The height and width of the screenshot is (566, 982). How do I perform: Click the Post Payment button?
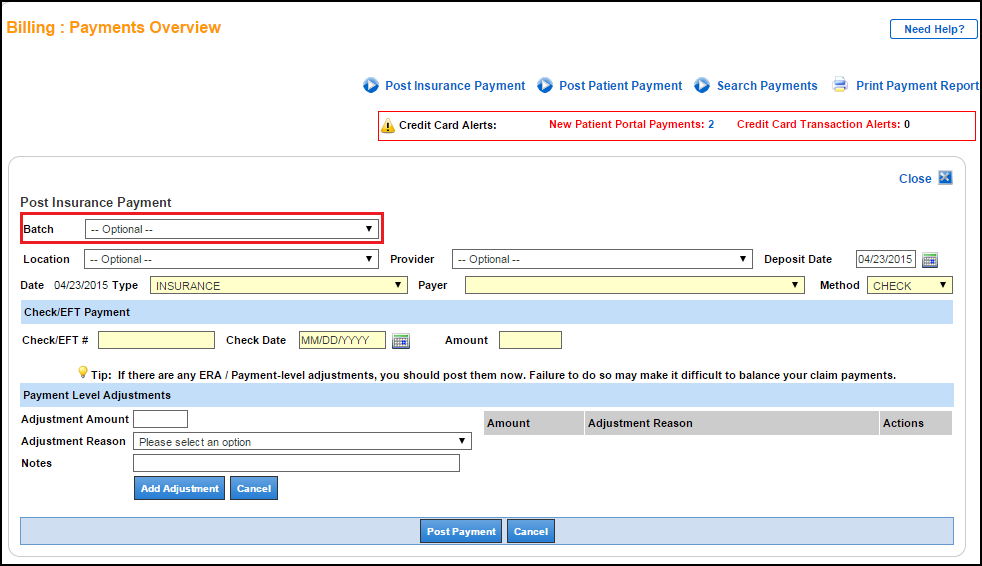[x=461, y=532]
